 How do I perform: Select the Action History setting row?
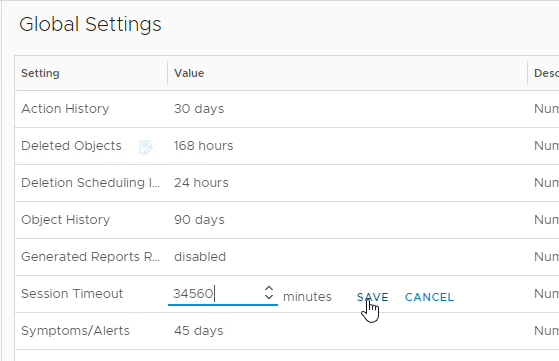(x=287, y=109)
